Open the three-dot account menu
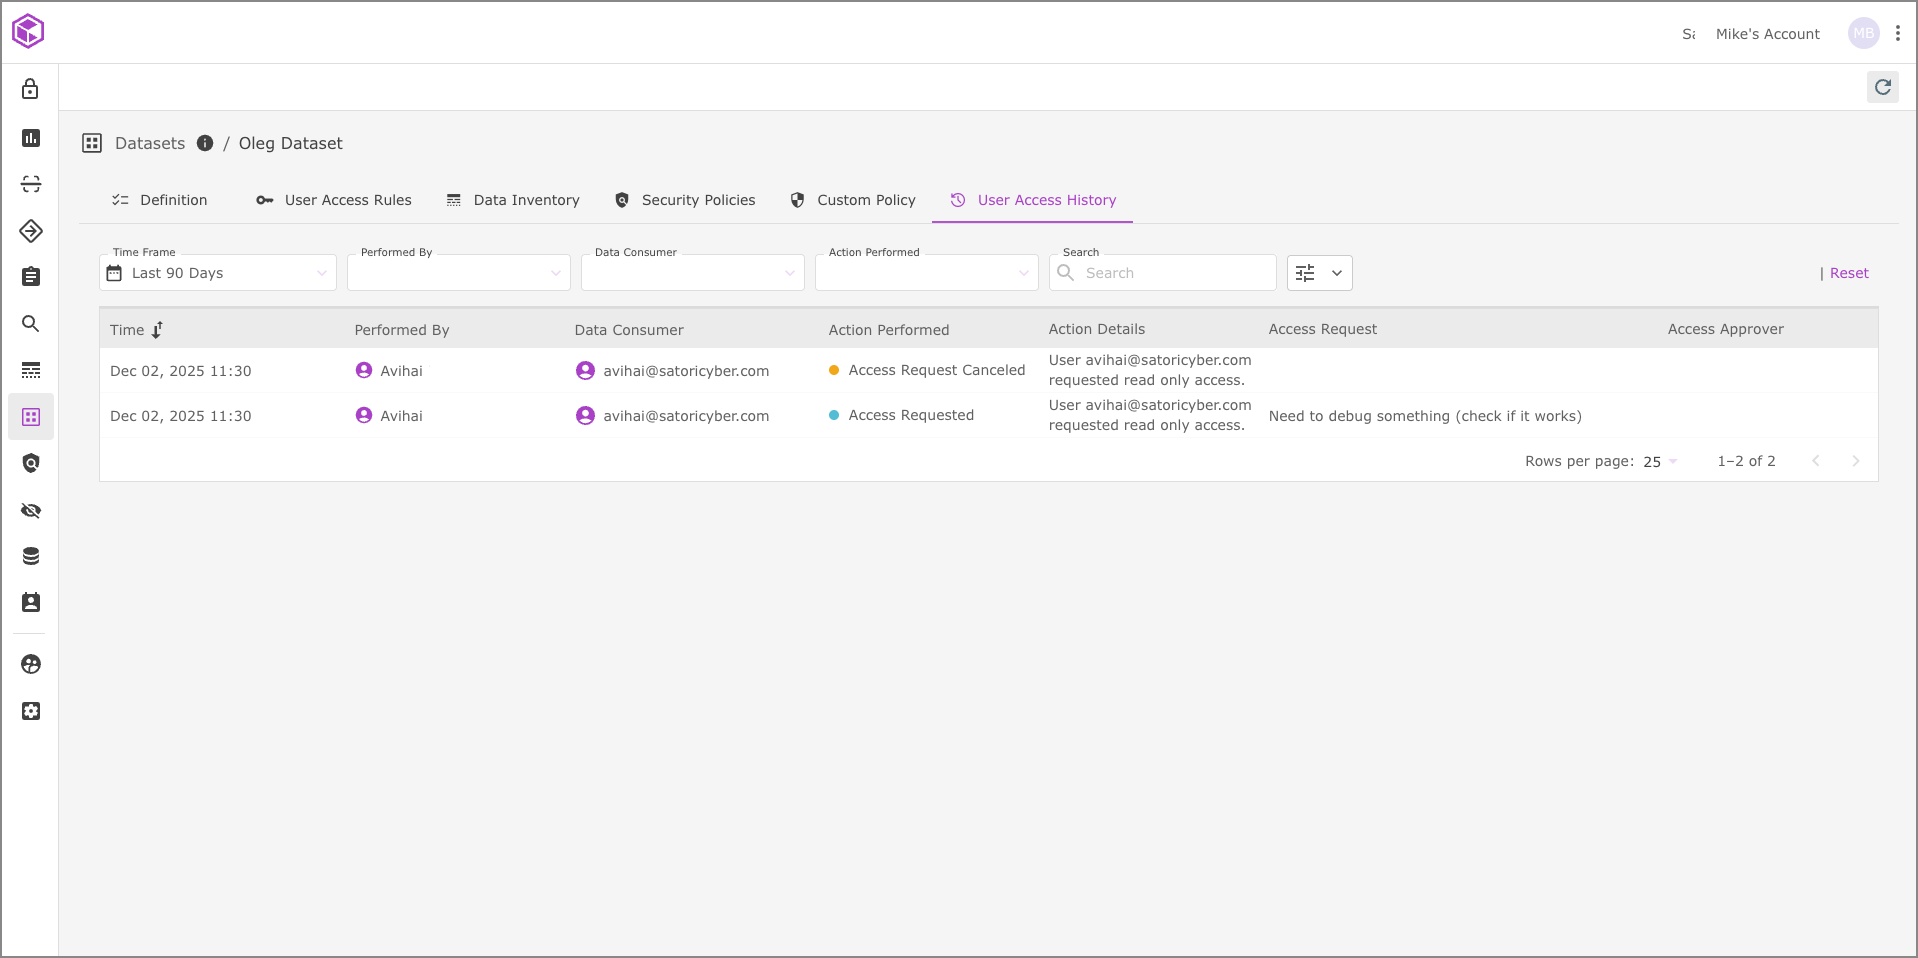This screenshot has height=958, width=1918. point(1897,33)
